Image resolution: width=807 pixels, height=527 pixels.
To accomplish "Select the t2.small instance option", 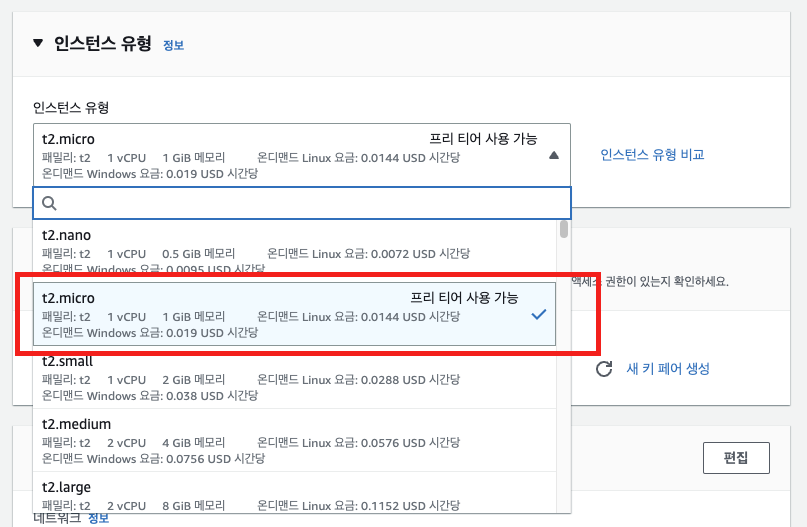I will pyautogui.click(x=294, y=377).
